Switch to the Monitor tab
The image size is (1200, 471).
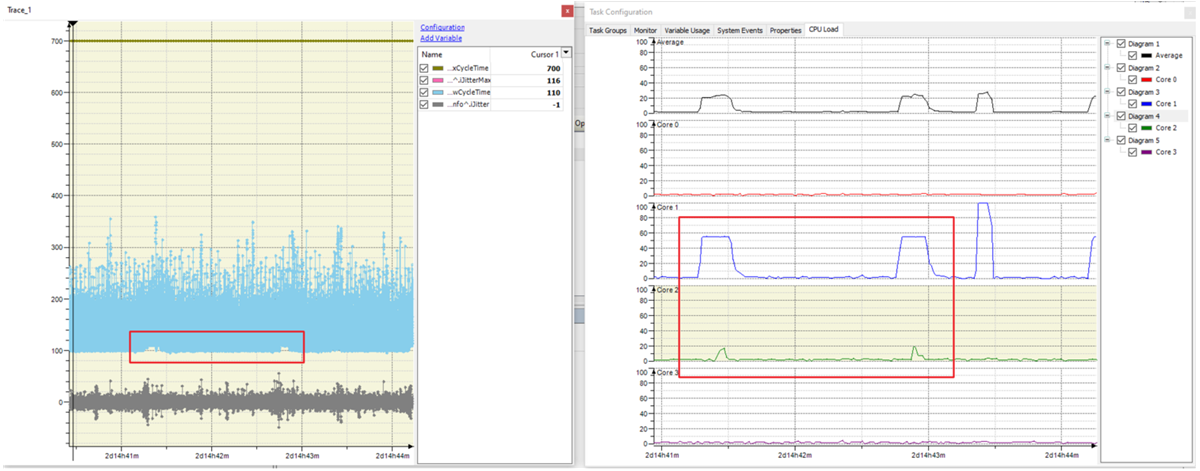(x=645, y=31)
